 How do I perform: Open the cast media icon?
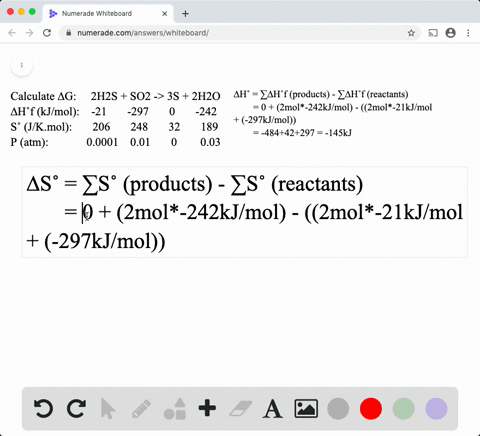(433, 33)
